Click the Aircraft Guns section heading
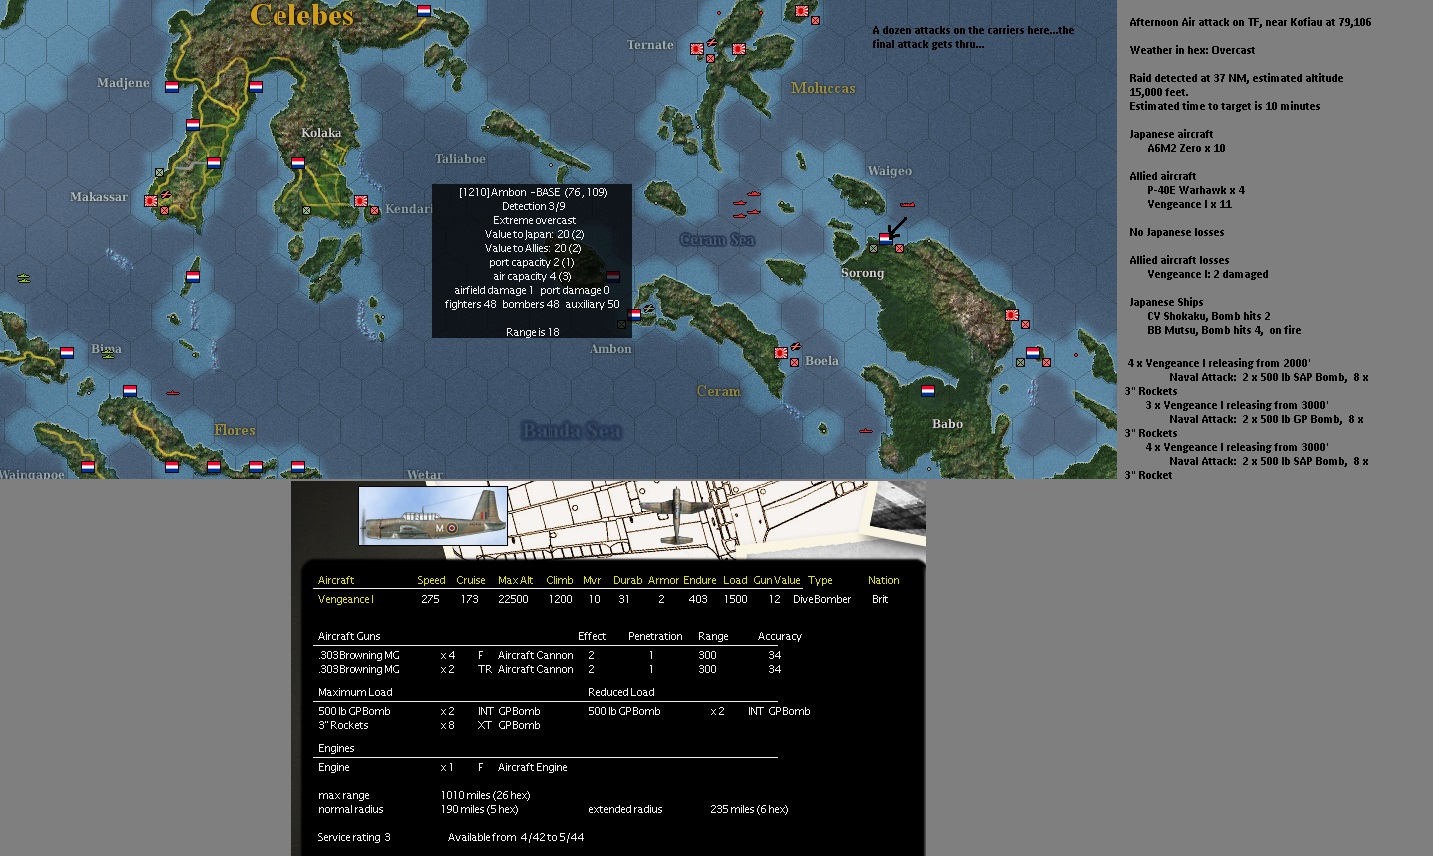This screenshot has height=856, width=1433. (x=349, y=636)
